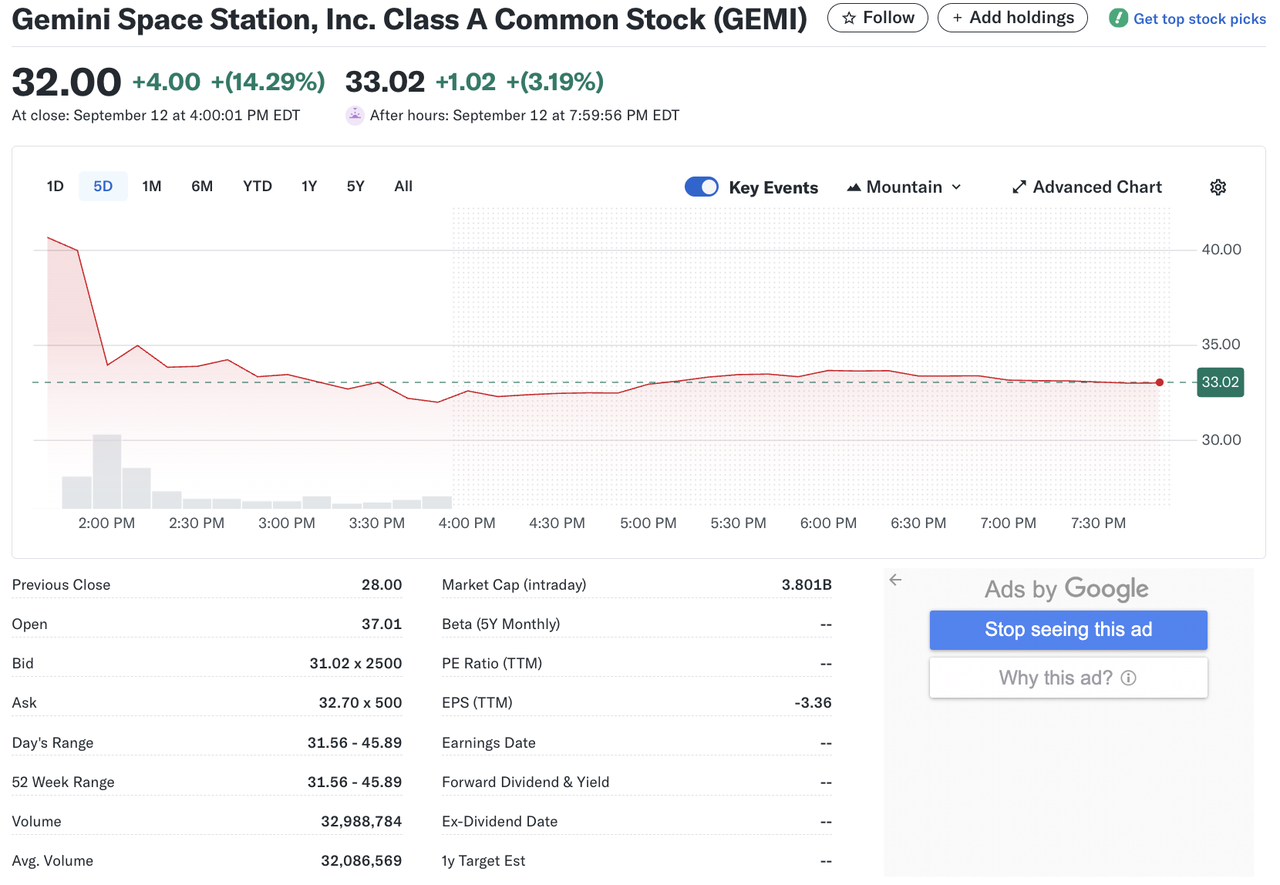Image resolution: width=1280 pixels, height=885 pixels.
Task: Open Get top stock picks link
Action: pyautogui.click(x=1199, y=19)
